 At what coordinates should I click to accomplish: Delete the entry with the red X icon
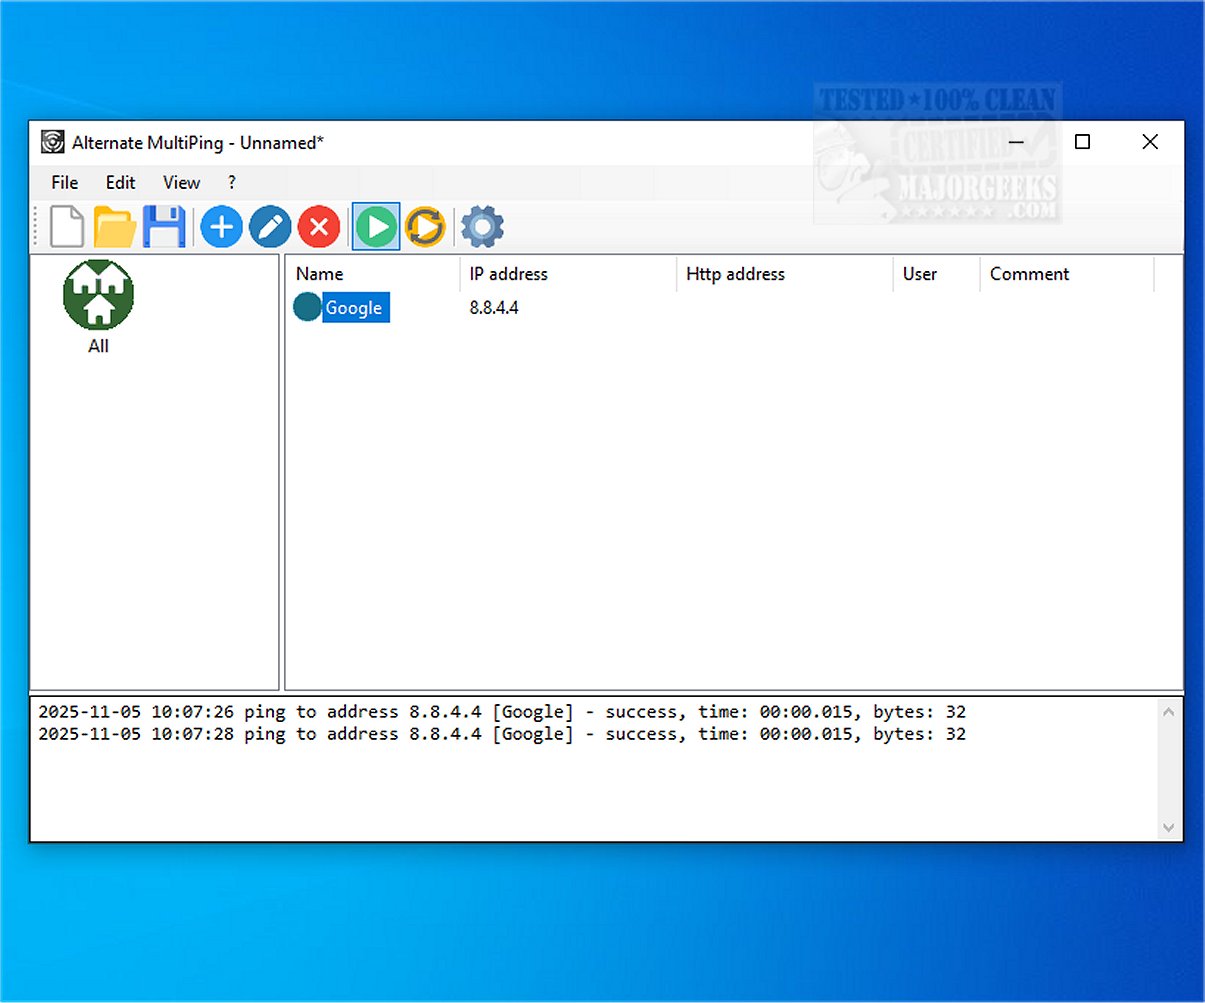coord(319,227)
